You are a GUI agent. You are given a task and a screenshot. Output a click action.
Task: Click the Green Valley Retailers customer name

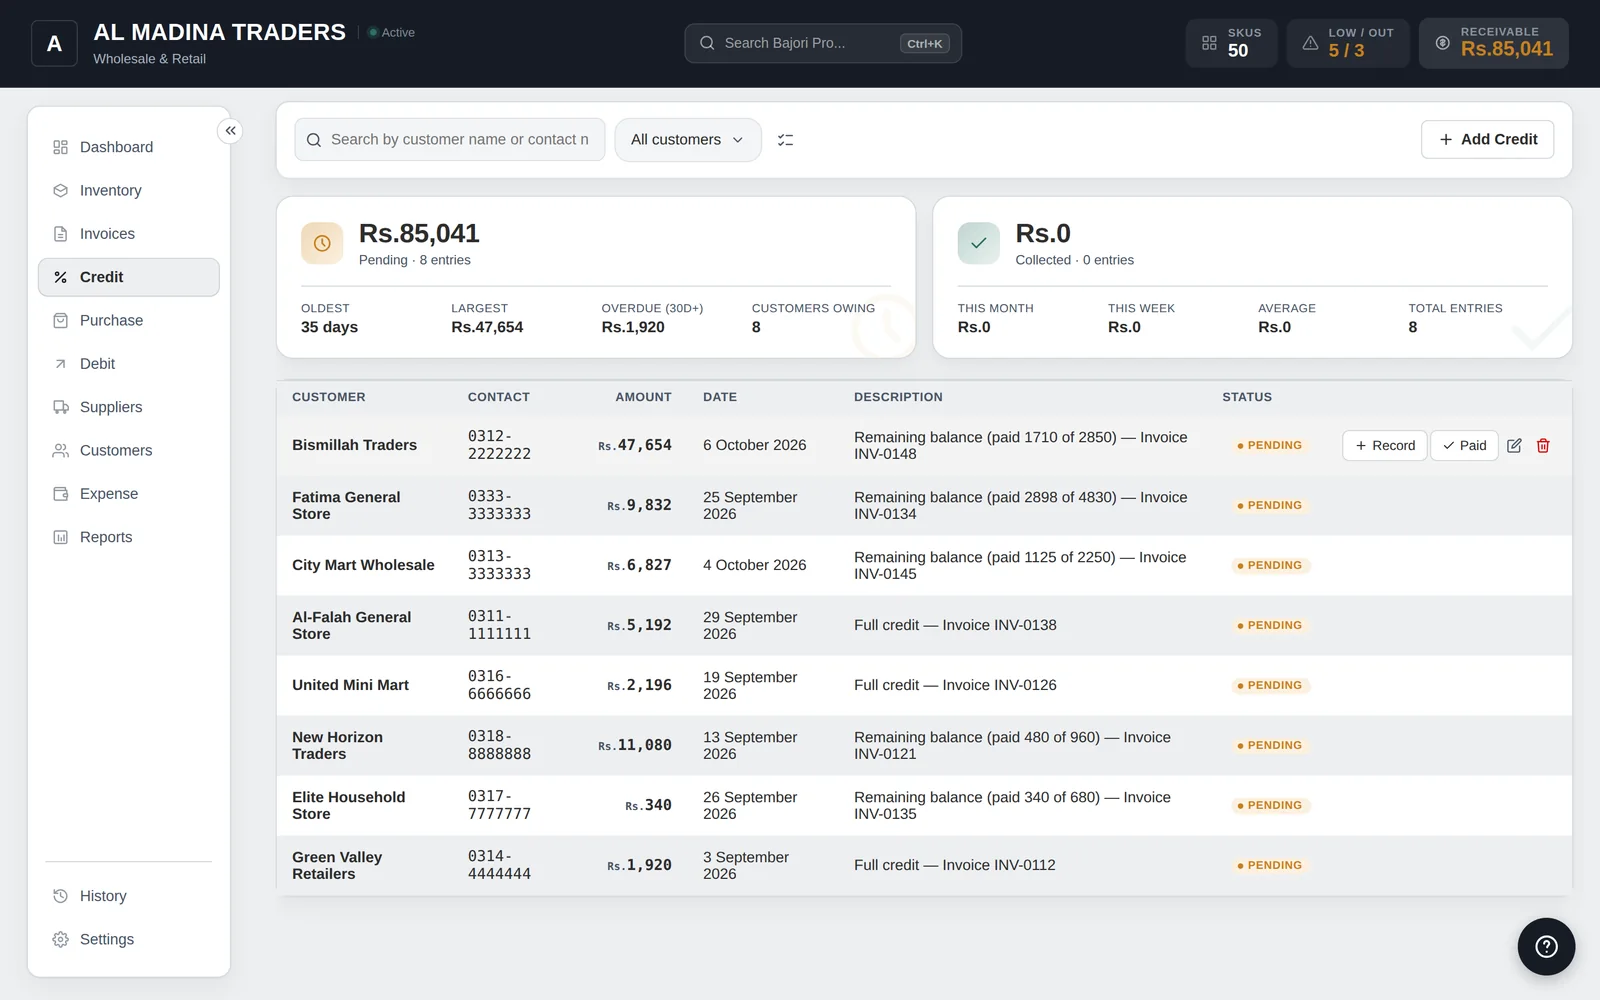[337, 865]
